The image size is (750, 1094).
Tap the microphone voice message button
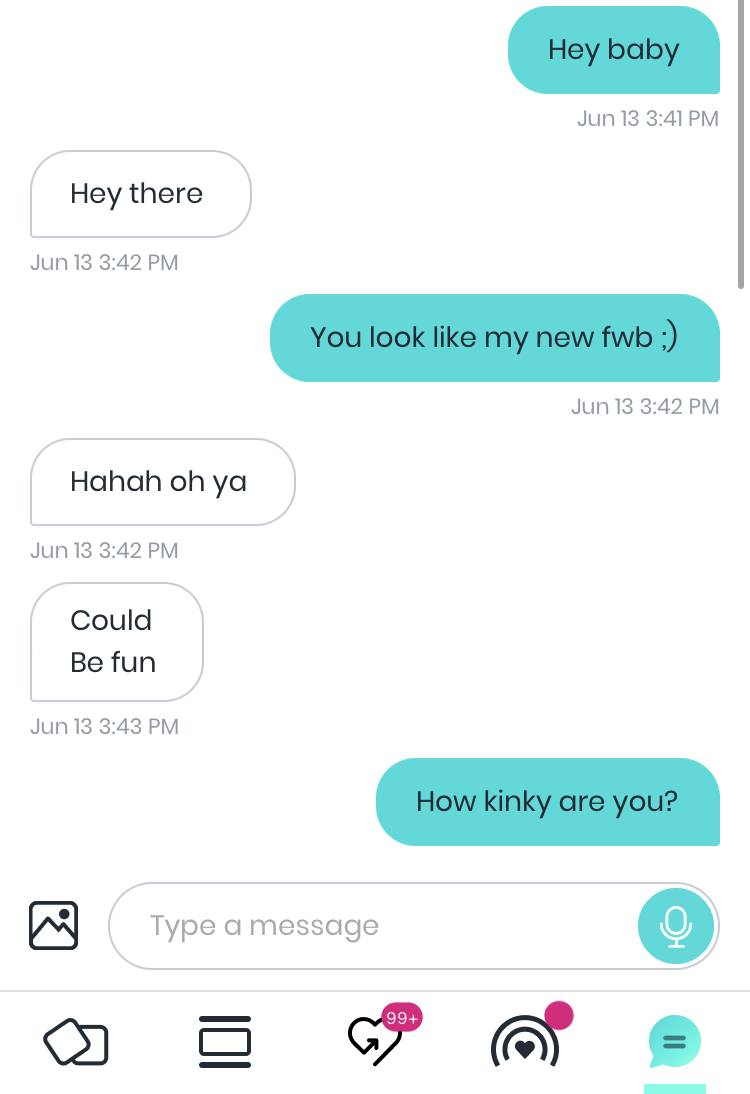pyautogui.click(x=675, y=926)
